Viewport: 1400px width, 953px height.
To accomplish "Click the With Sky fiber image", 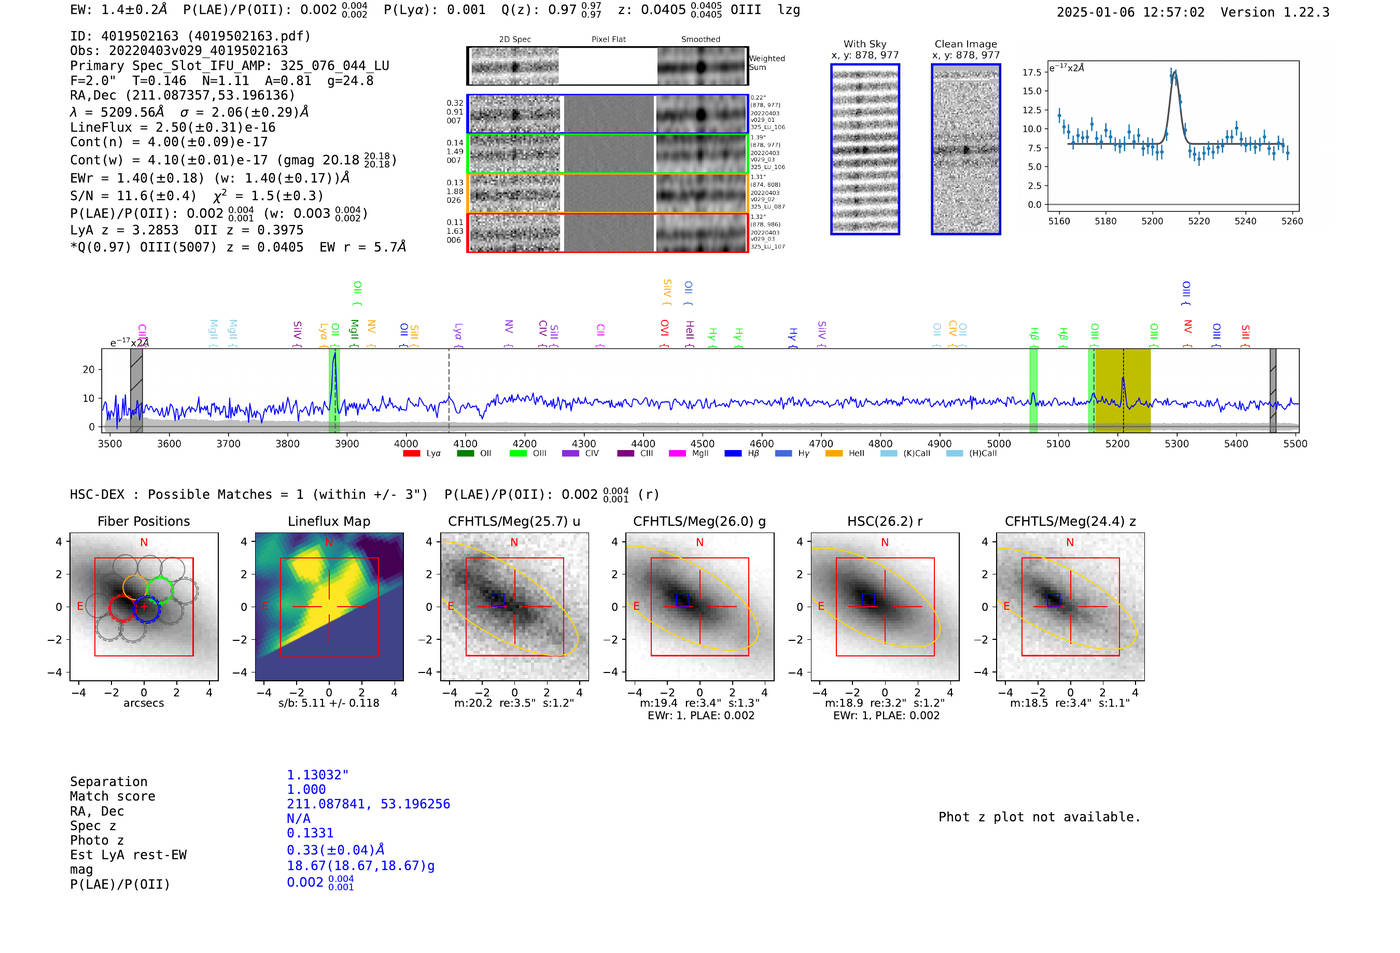I will (865, 149).
